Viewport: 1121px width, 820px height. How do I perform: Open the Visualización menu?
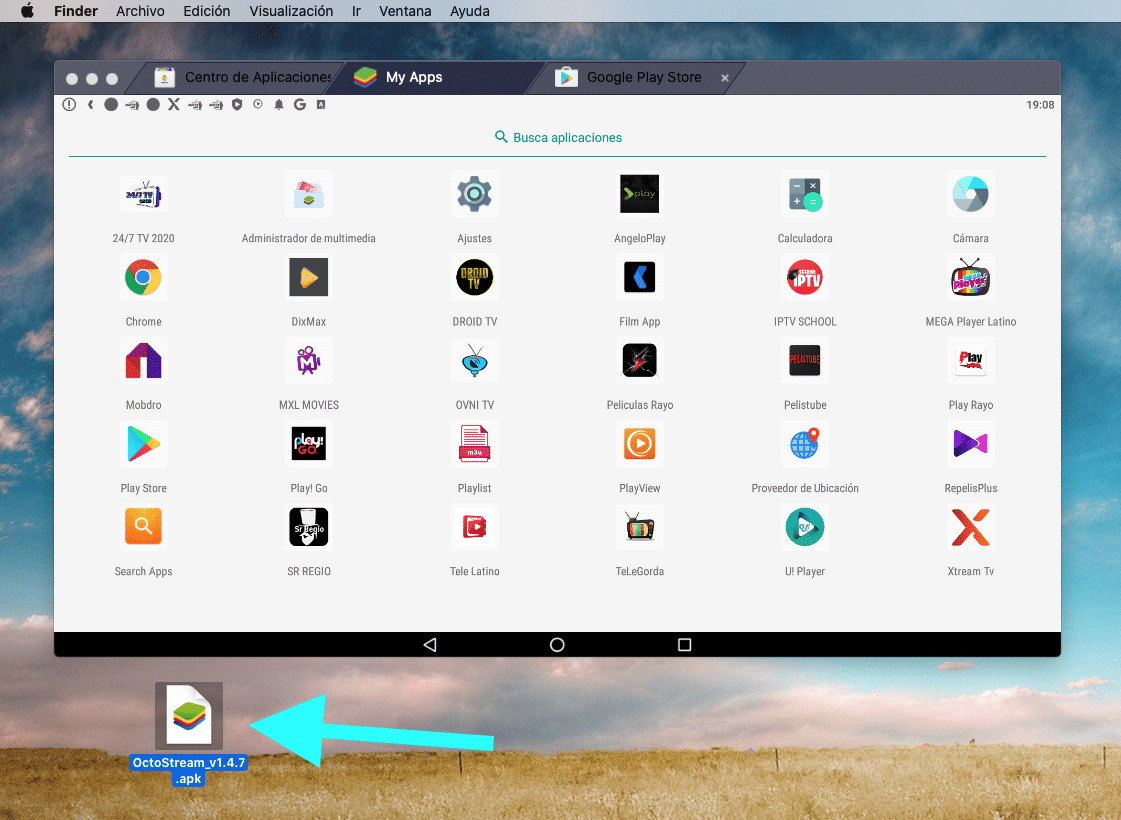click(290, 11)
